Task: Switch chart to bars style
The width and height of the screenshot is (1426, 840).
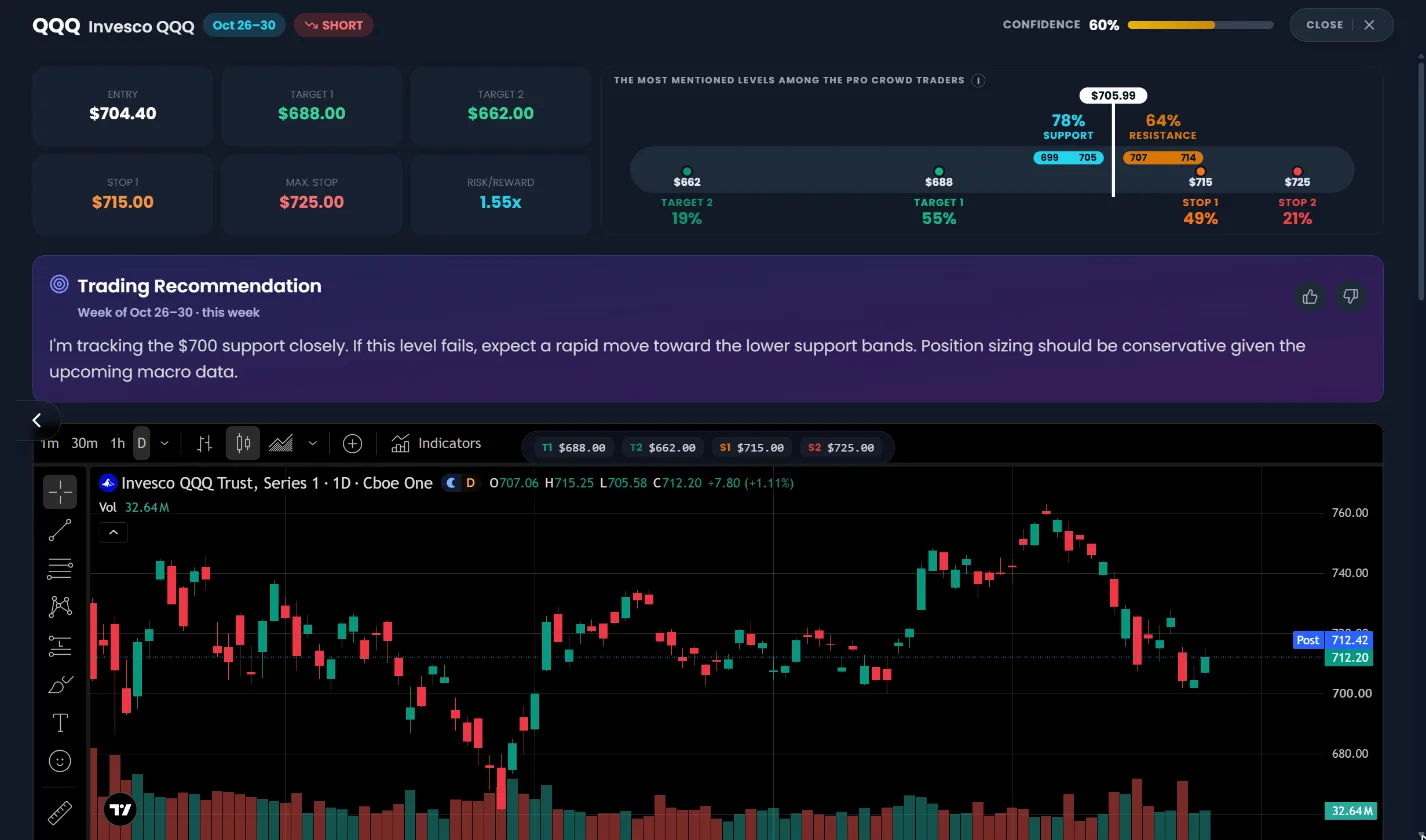Action: pyautogui.click(x=204, y=443)
